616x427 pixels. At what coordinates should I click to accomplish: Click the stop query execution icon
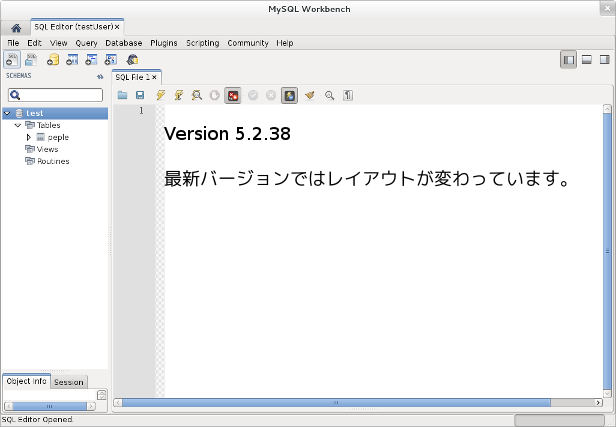pos(214,95)
